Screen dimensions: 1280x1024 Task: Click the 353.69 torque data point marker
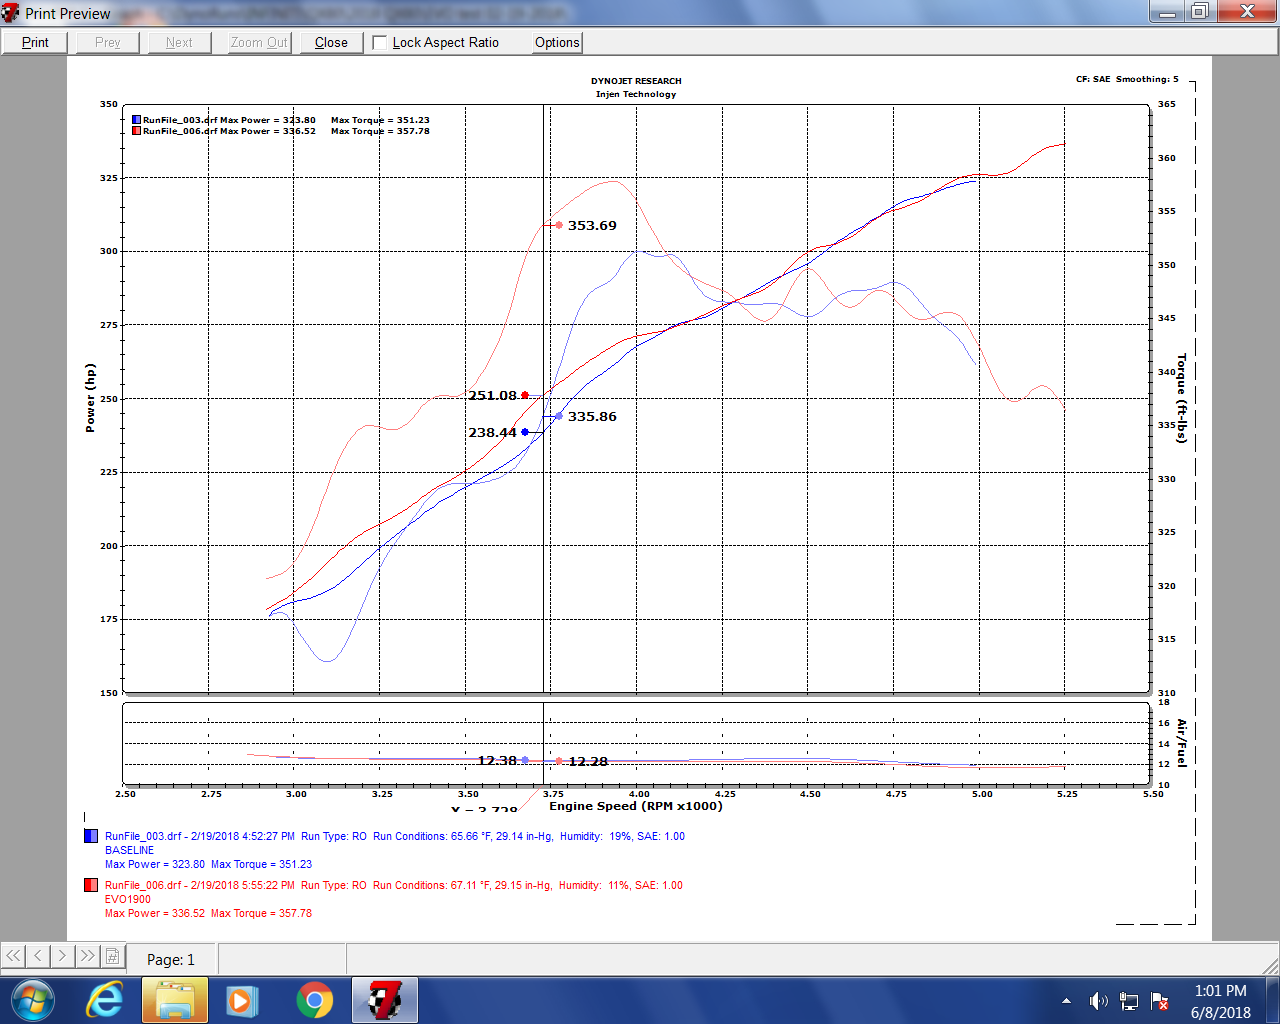pyautogui.click(x=559, y=225)
